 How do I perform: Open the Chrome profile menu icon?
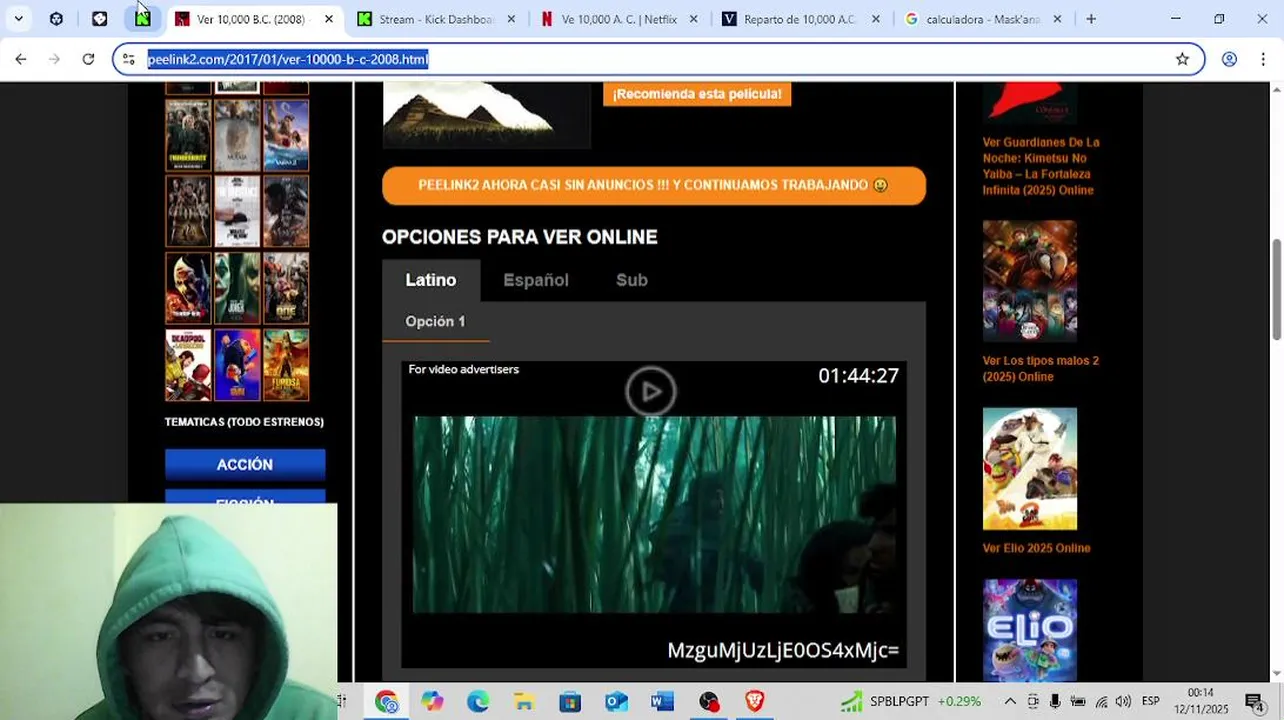[1229, 59]
